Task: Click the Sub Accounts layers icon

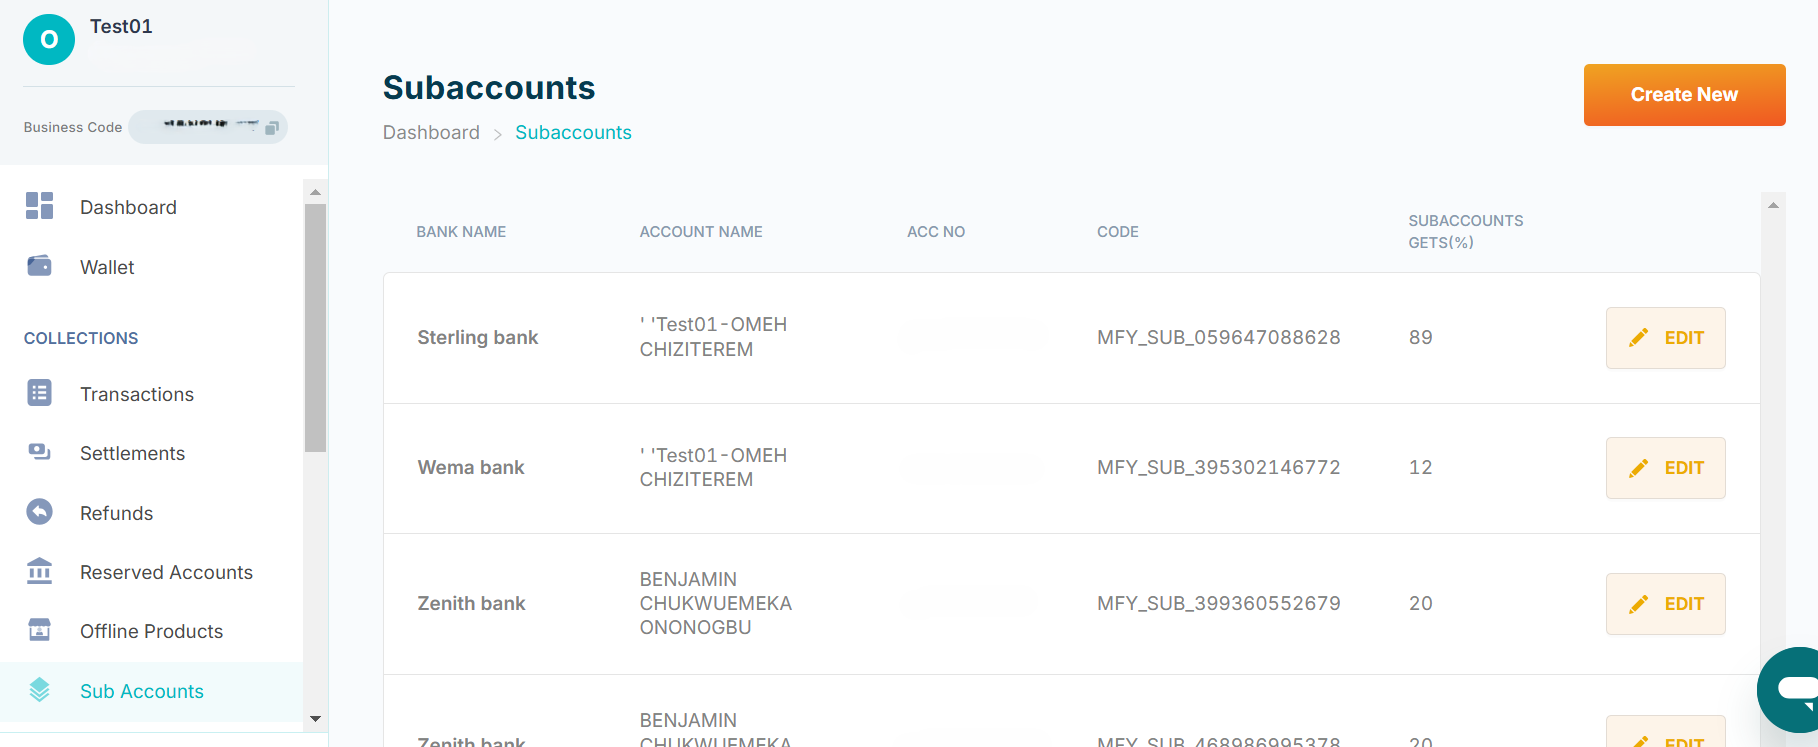Action: point(39,690)
